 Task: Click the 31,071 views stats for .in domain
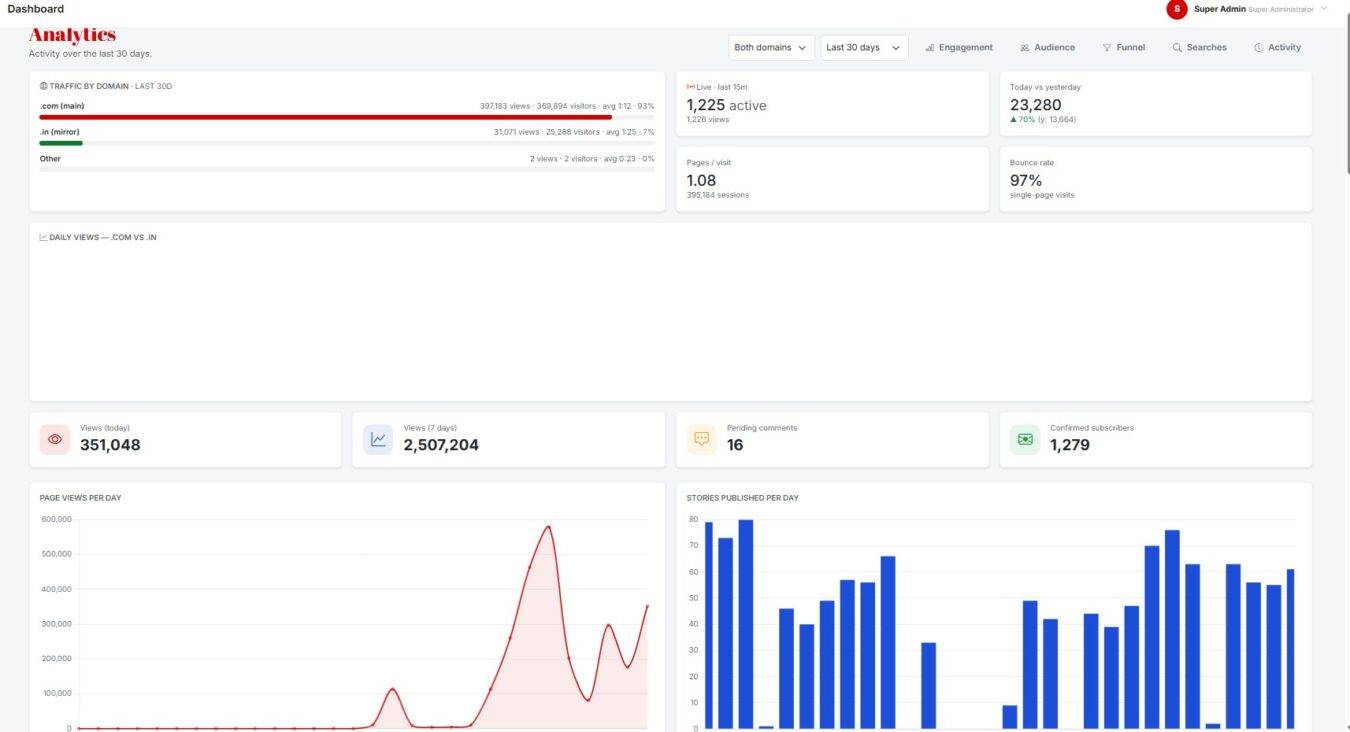click(x=574, y=132)
